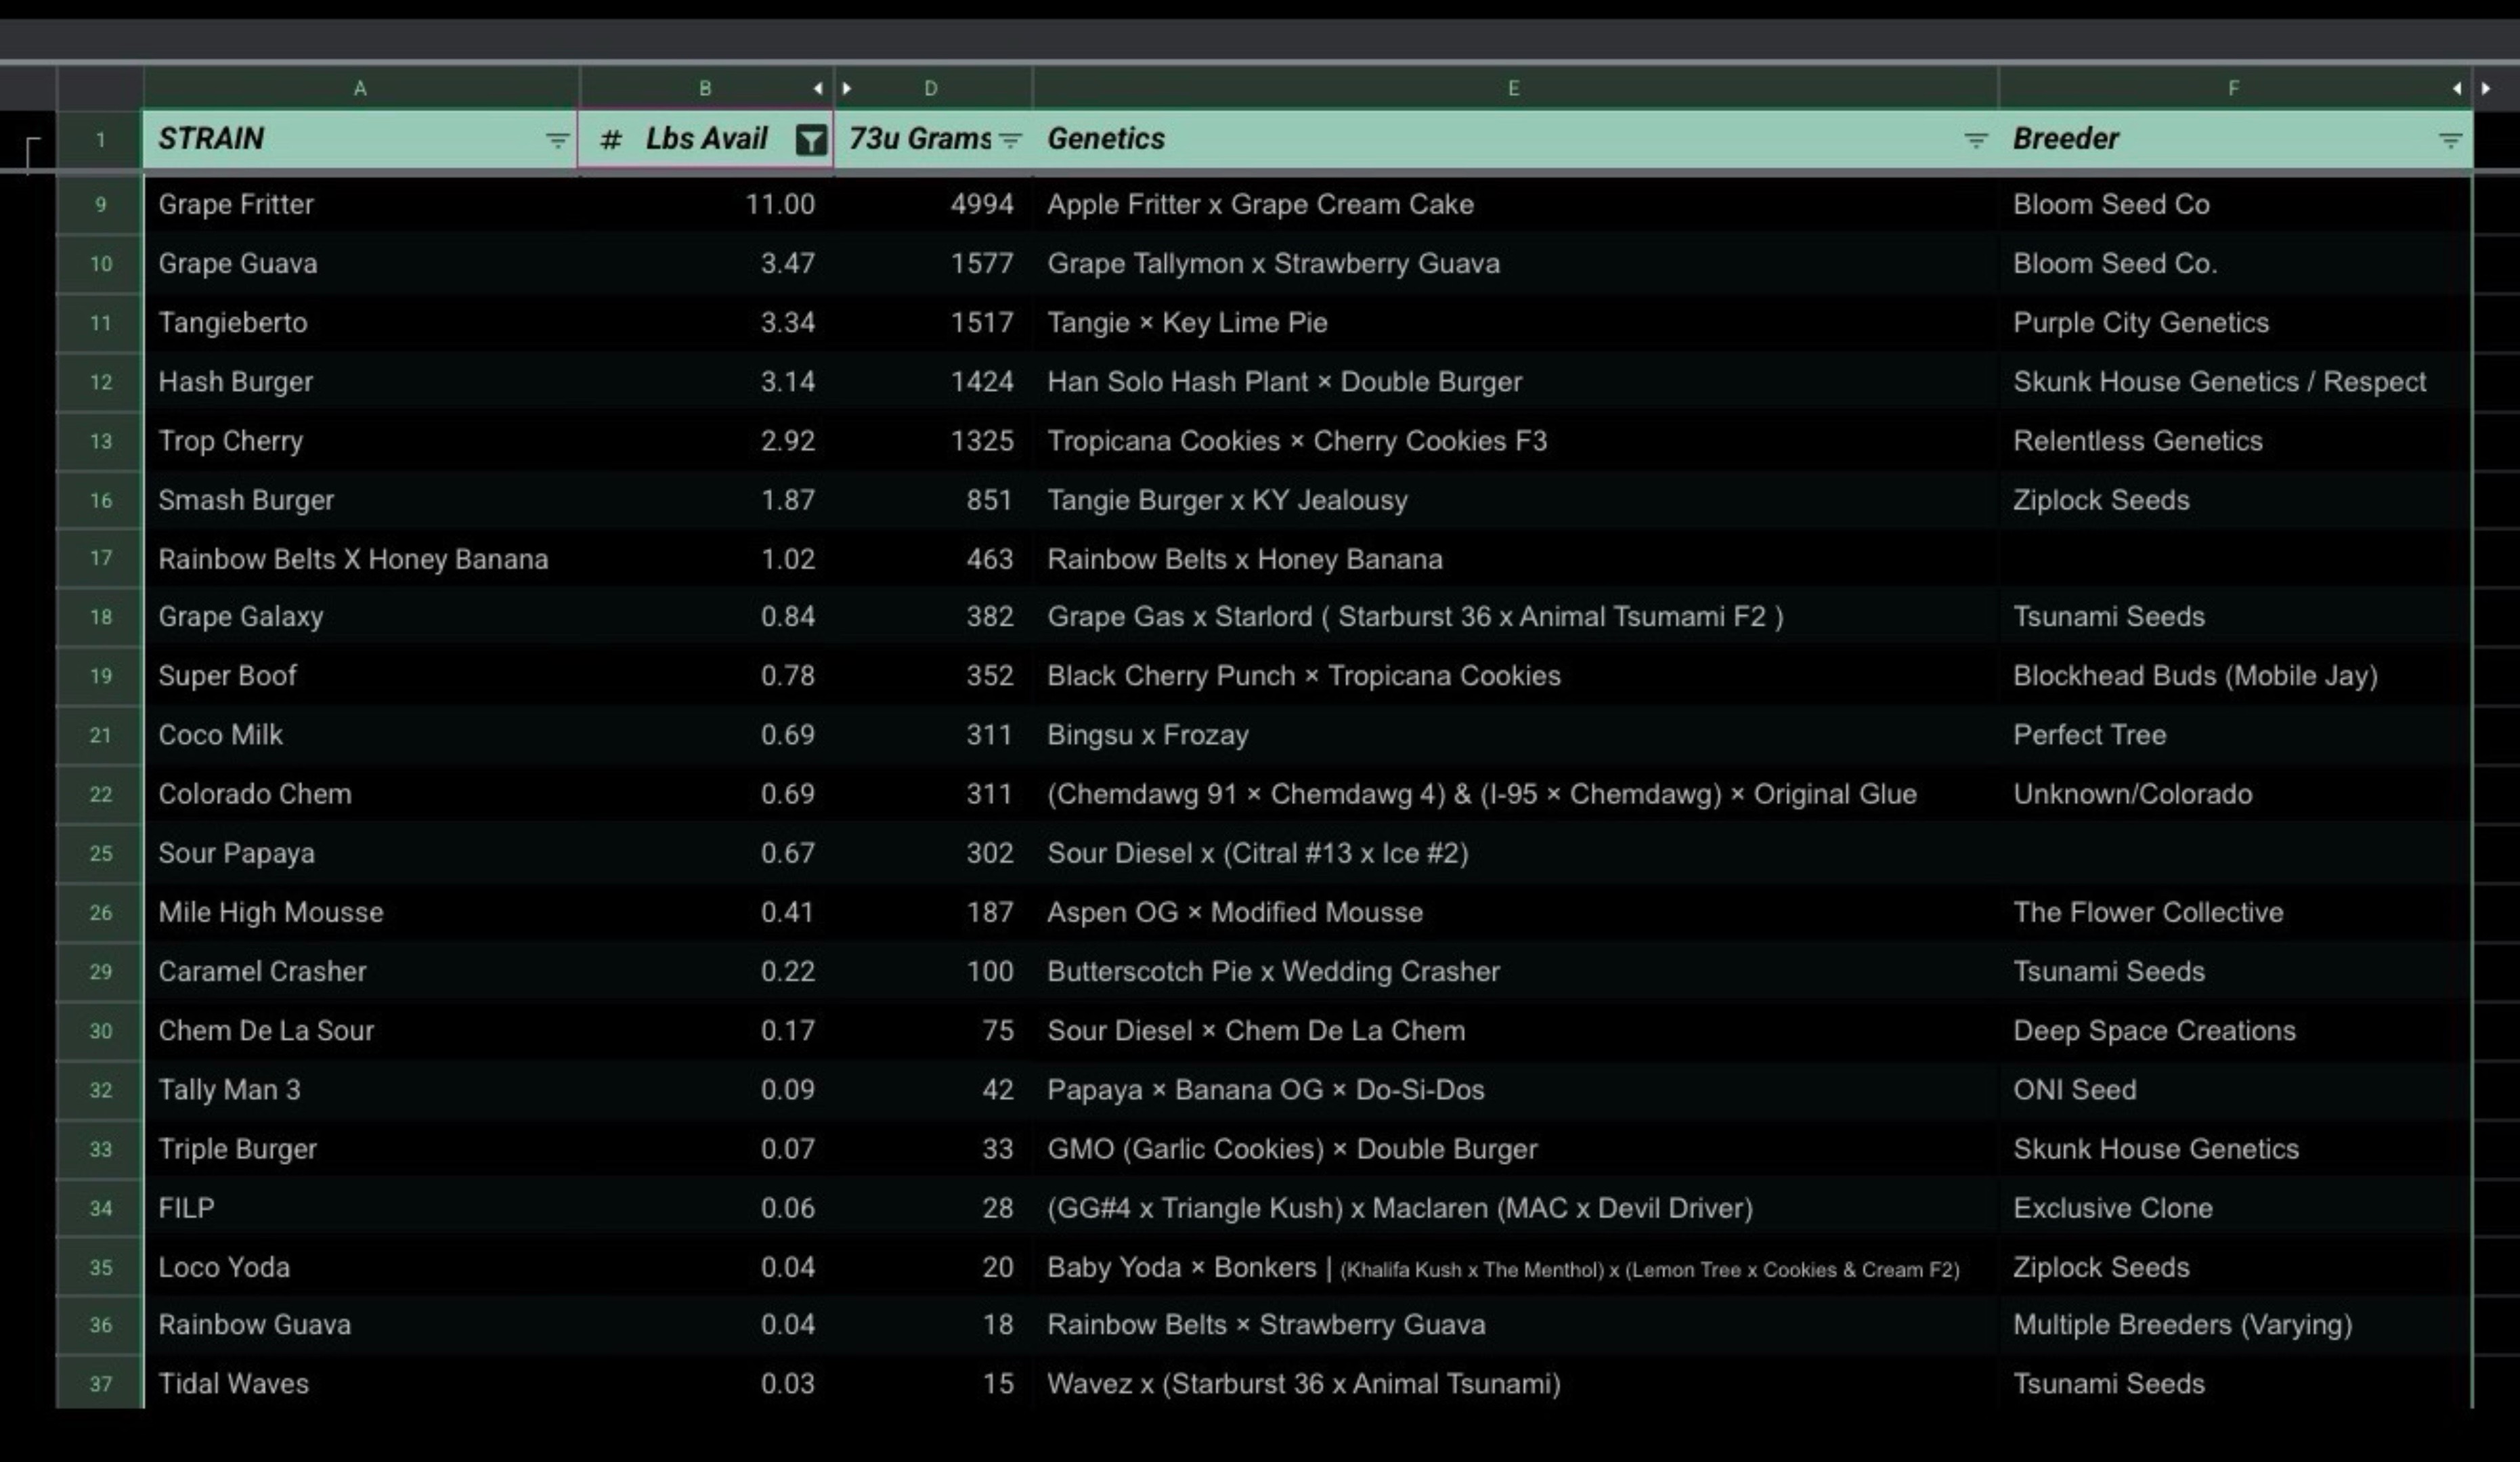This screenshot has width=2520, height=1462.
Task: Click The Flower Collective breeder cell
Action: (x=2235, y=912)
